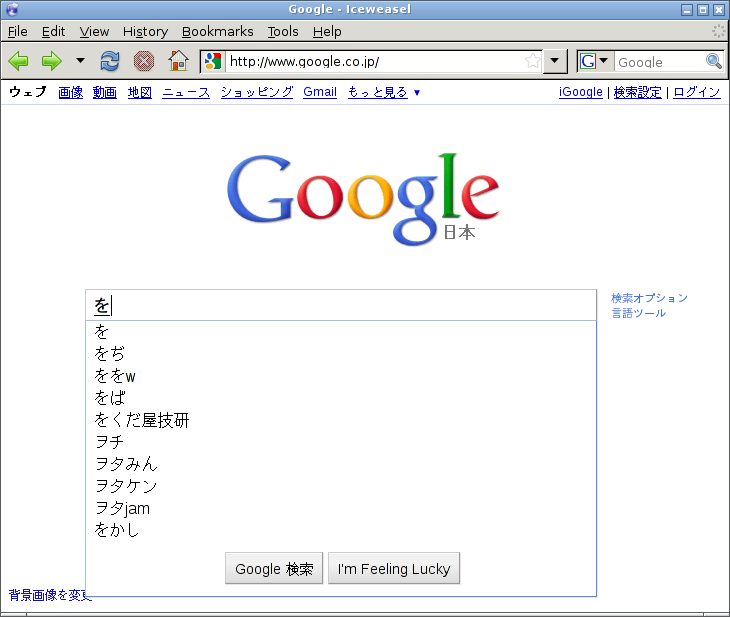Select the suggestion ヲタjam
The image size is (730, 617).
coord(341,508)
